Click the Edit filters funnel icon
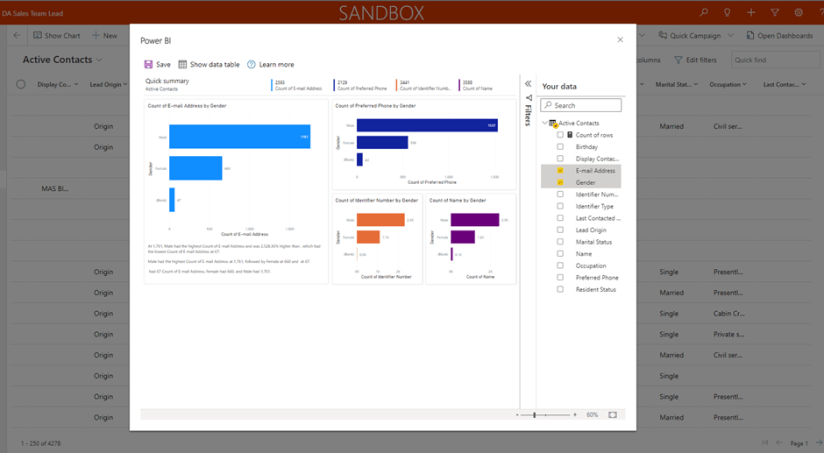 678,60
